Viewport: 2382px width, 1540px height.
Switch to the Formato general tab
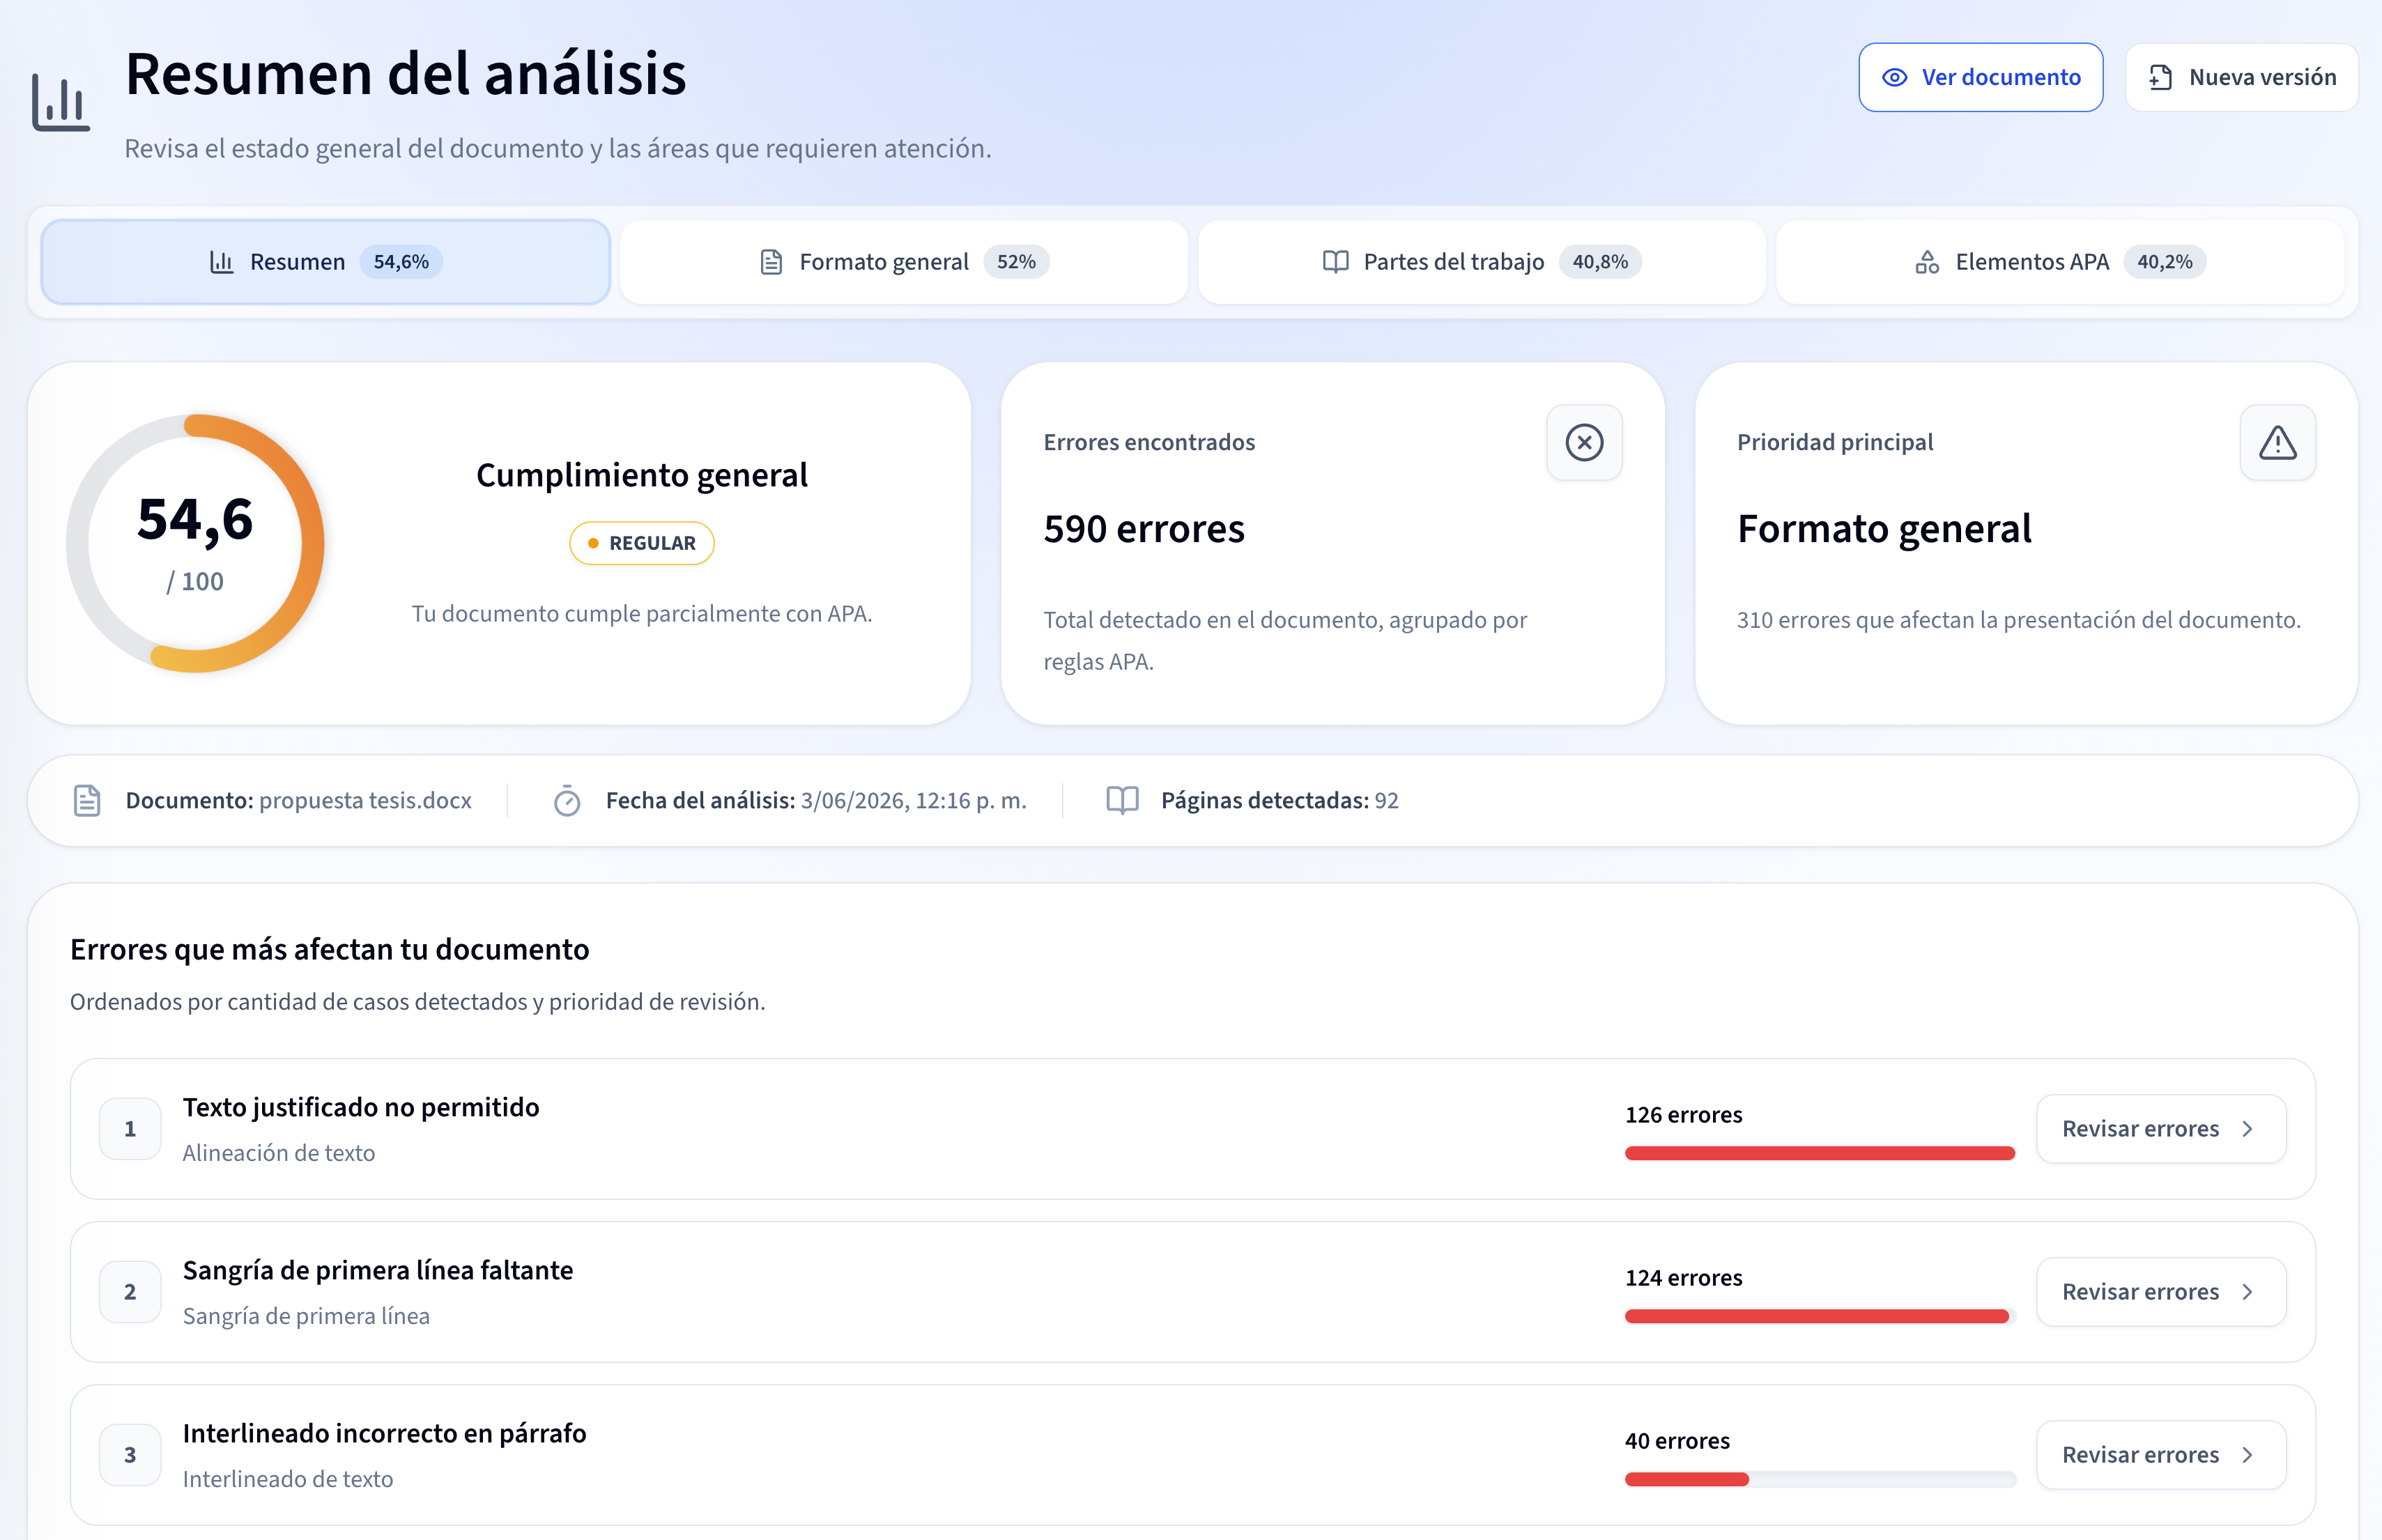coord(903,262)
